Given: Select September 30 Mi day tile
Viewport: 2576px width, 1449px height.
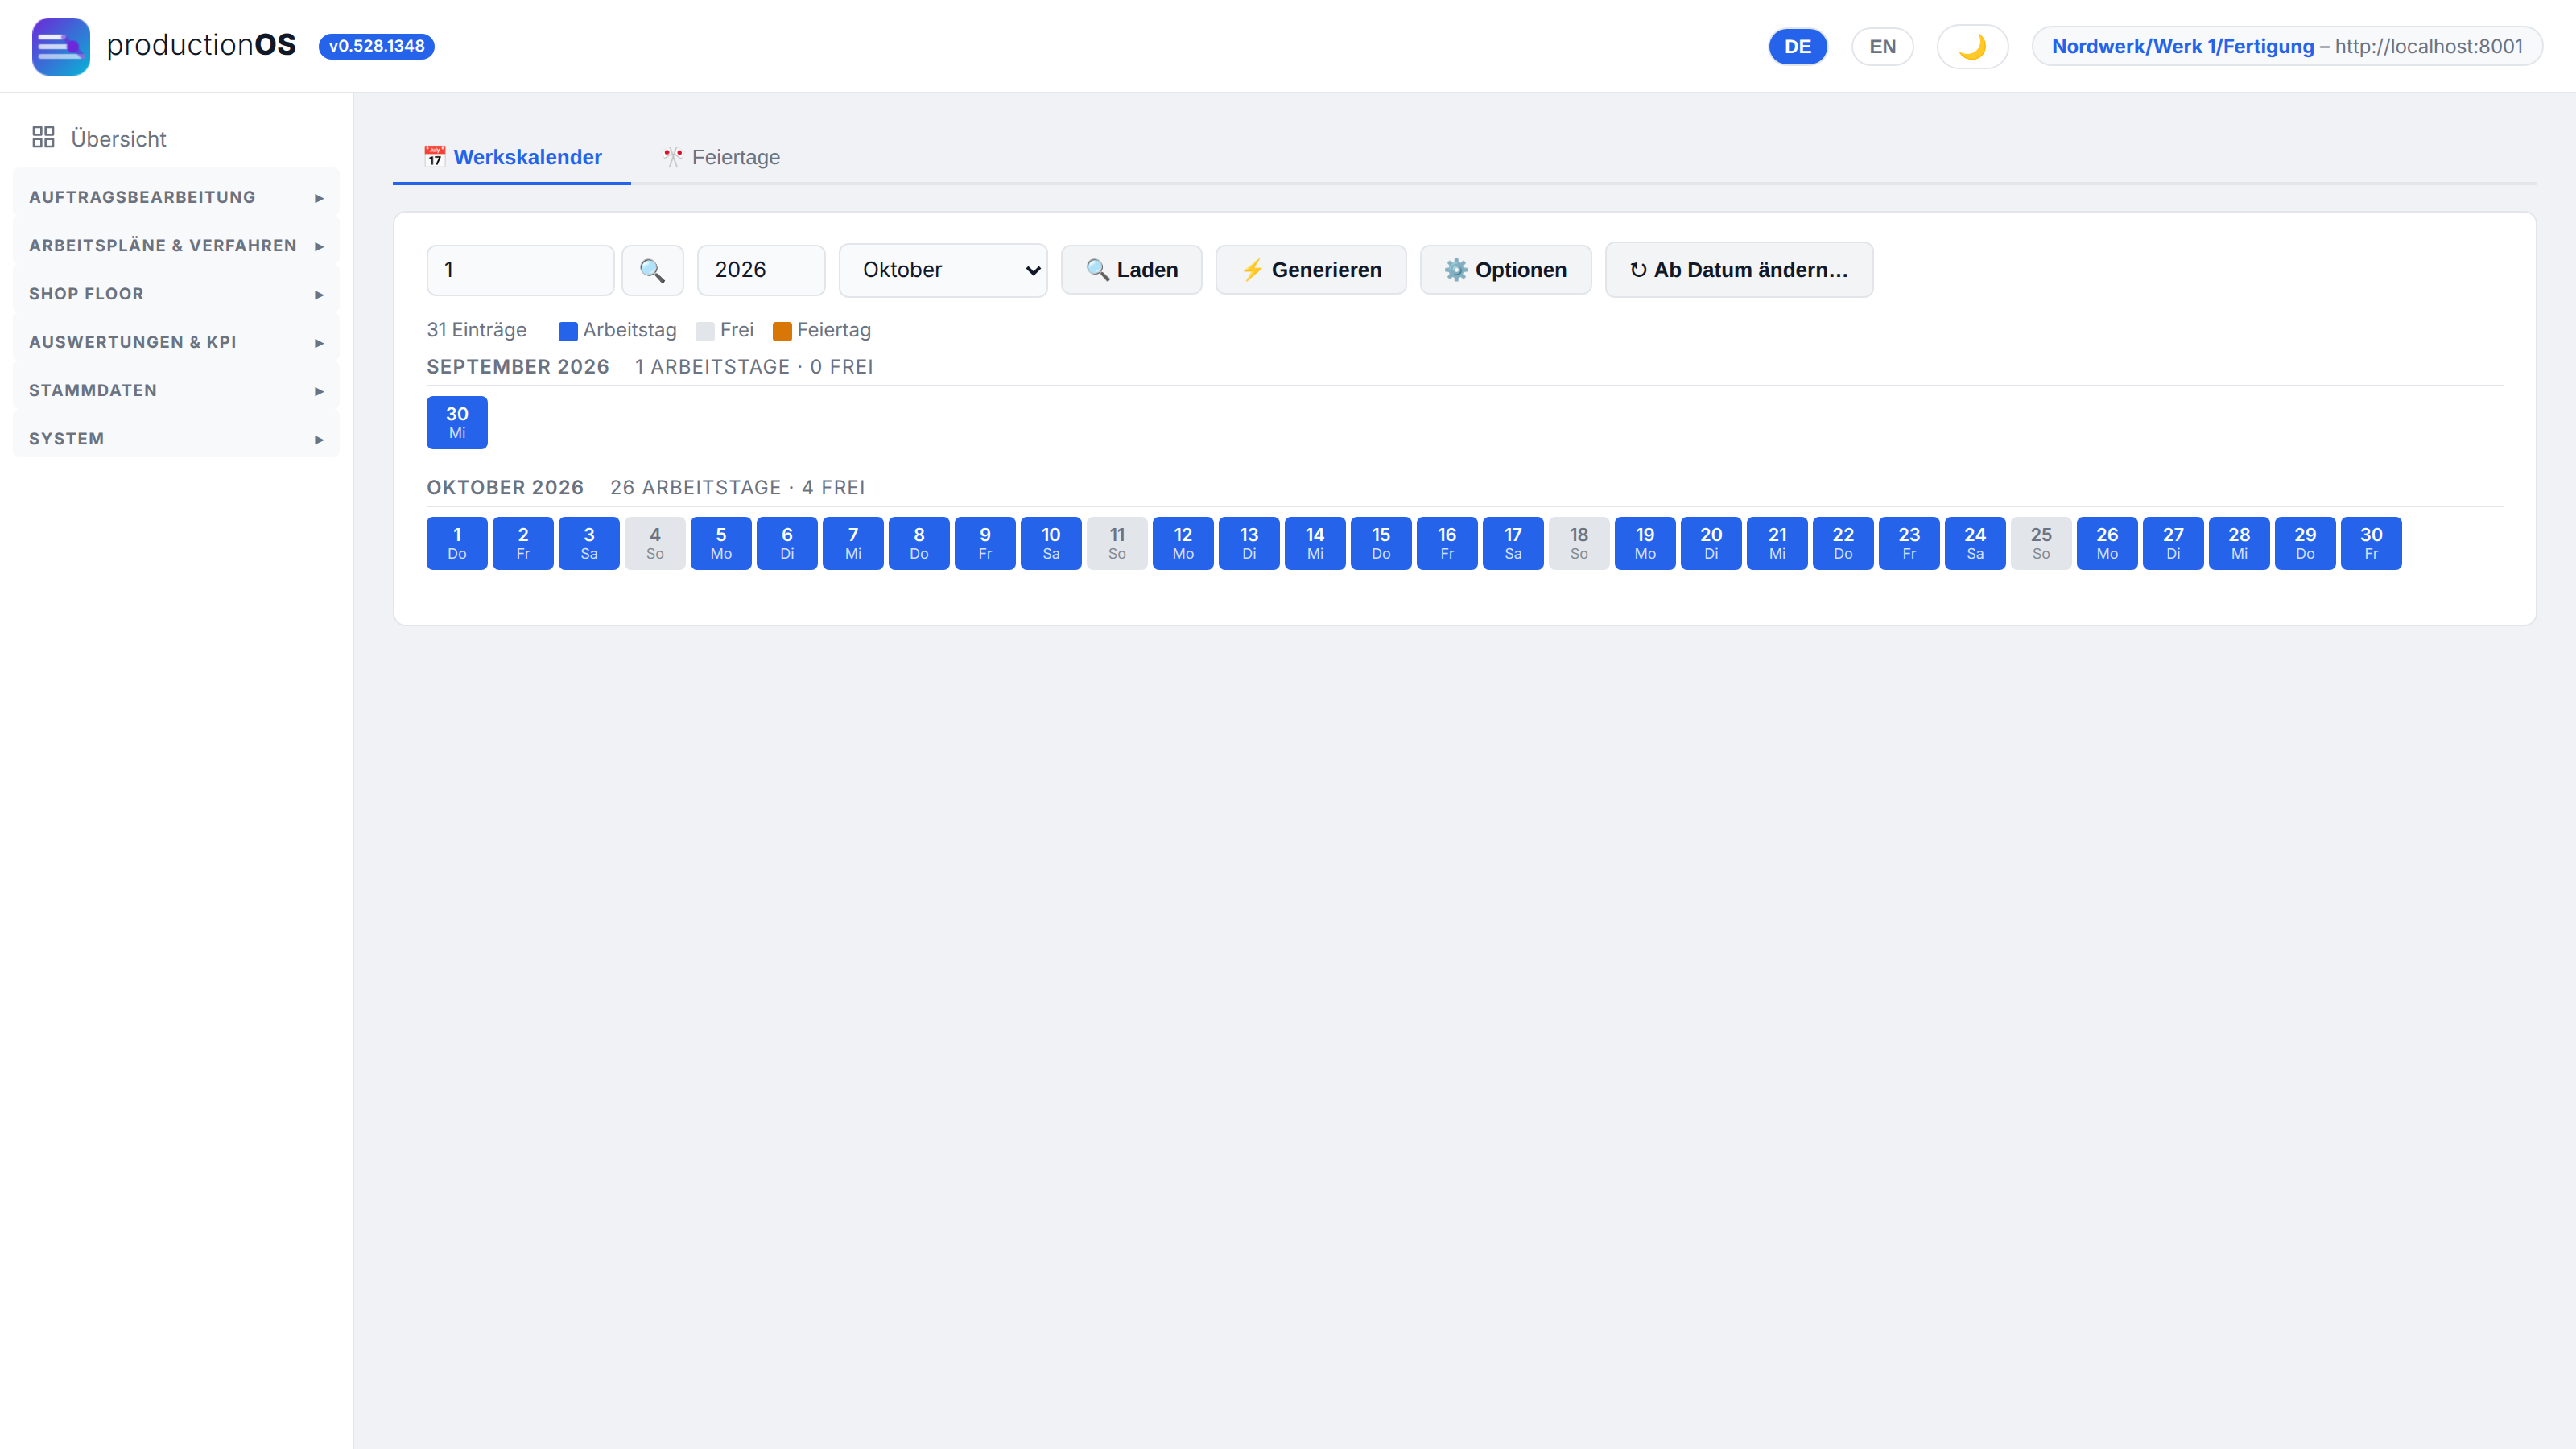Looking at the screenshot, I should 457,422.
